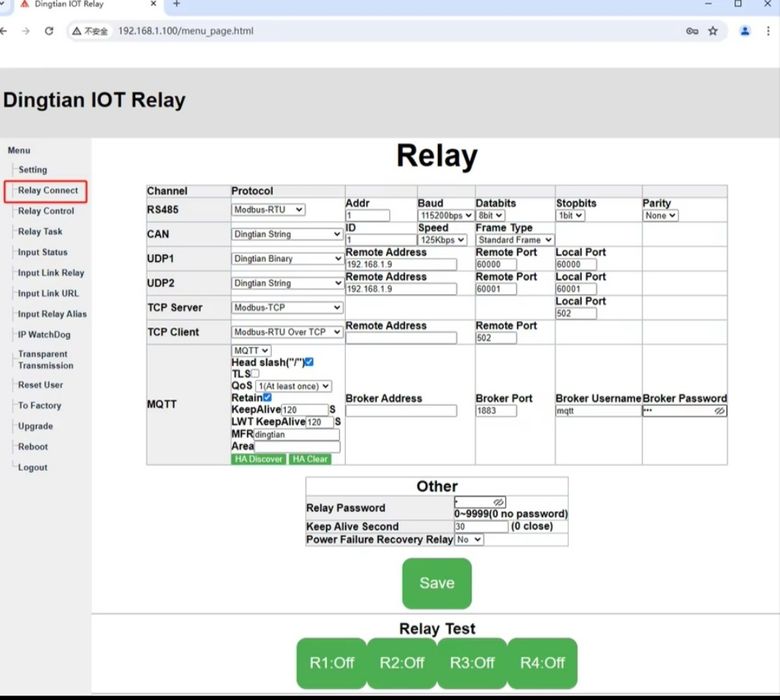Viewport: 780px width, 700px height.
Task: Reveal the Relay Password with eye icon
Action: pos(498,502)
